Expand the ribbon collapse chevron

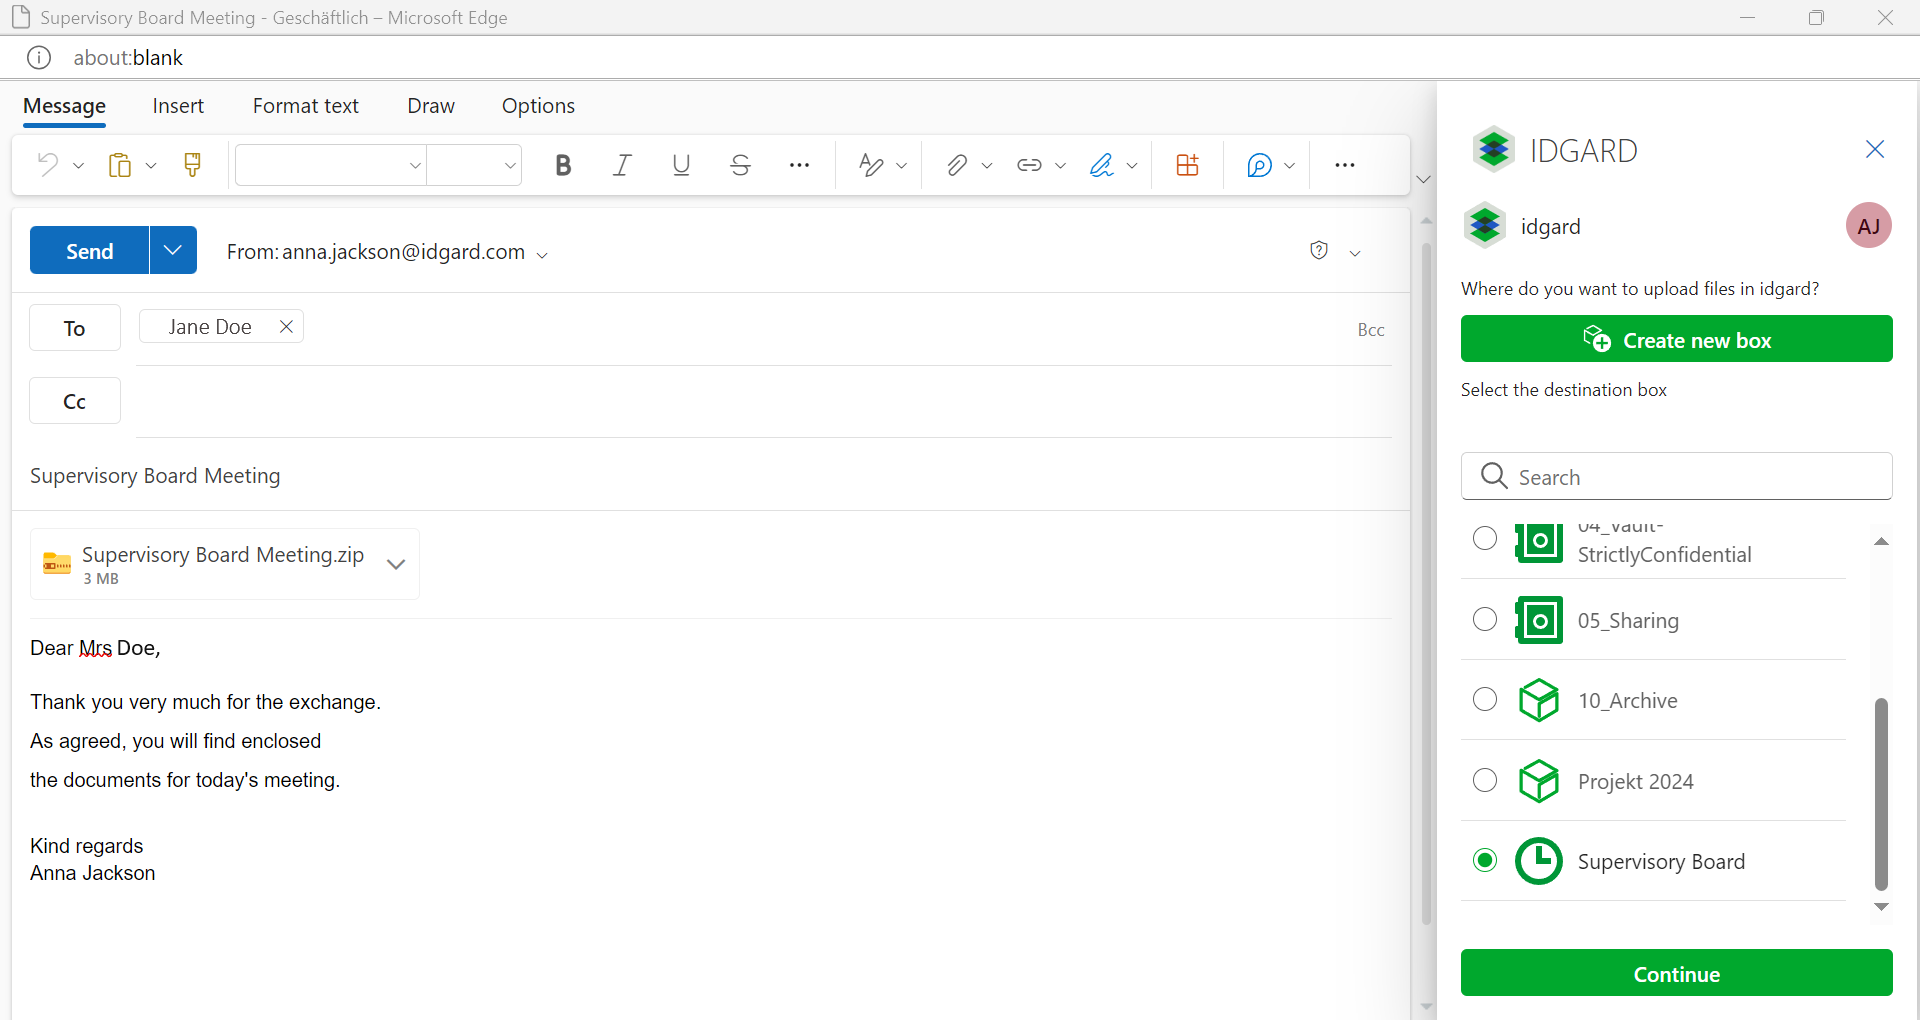pyautogui.click(x=1423, y=179)
